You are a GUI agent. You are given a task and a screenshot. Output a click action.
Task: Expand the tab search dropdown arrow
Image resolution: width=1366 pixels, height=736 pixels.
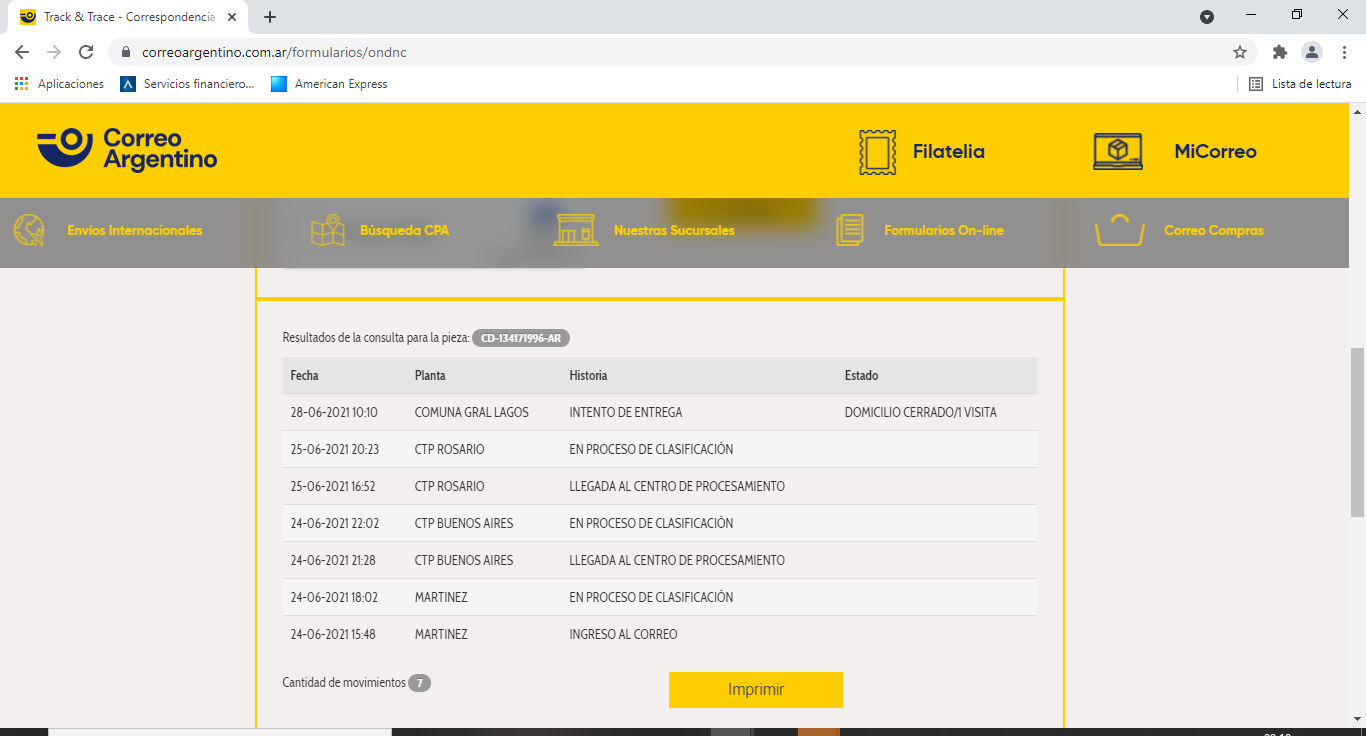pos(1207,17)
